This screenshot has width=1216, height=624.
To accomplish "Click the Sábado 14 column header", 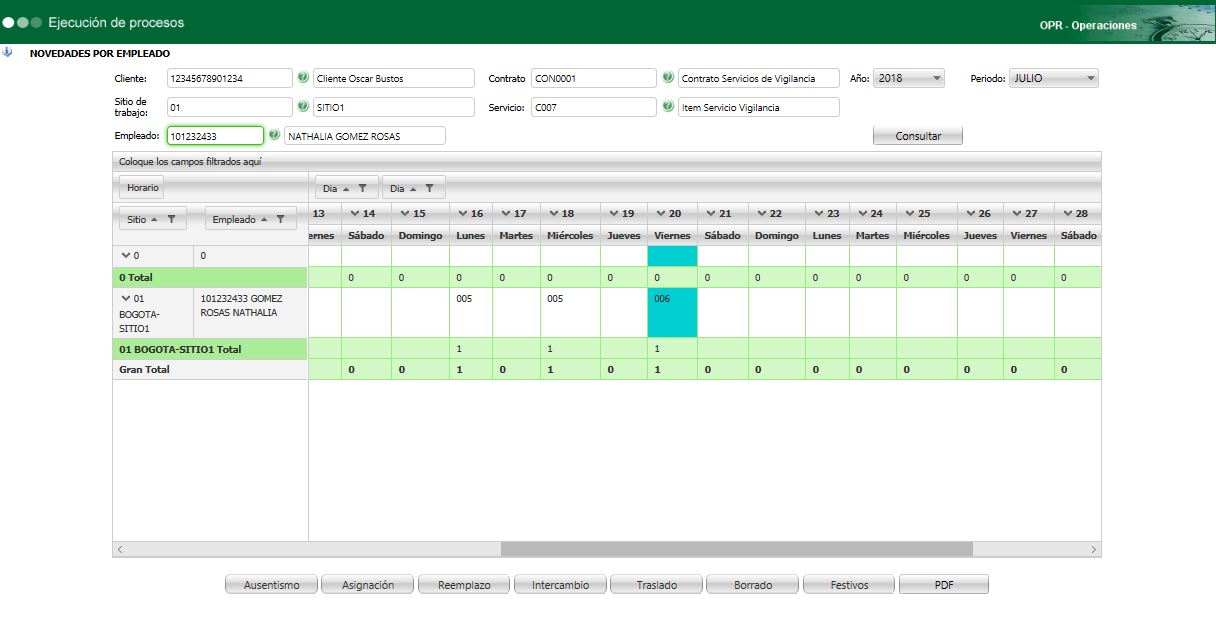I will (366, 235).
